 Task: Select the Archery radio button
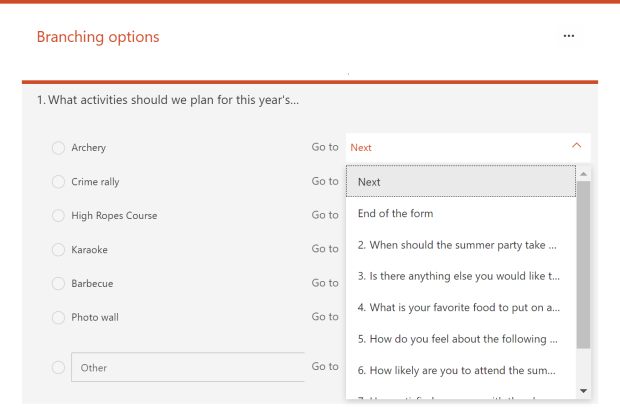pyautogui.click(x=58, y=148)
